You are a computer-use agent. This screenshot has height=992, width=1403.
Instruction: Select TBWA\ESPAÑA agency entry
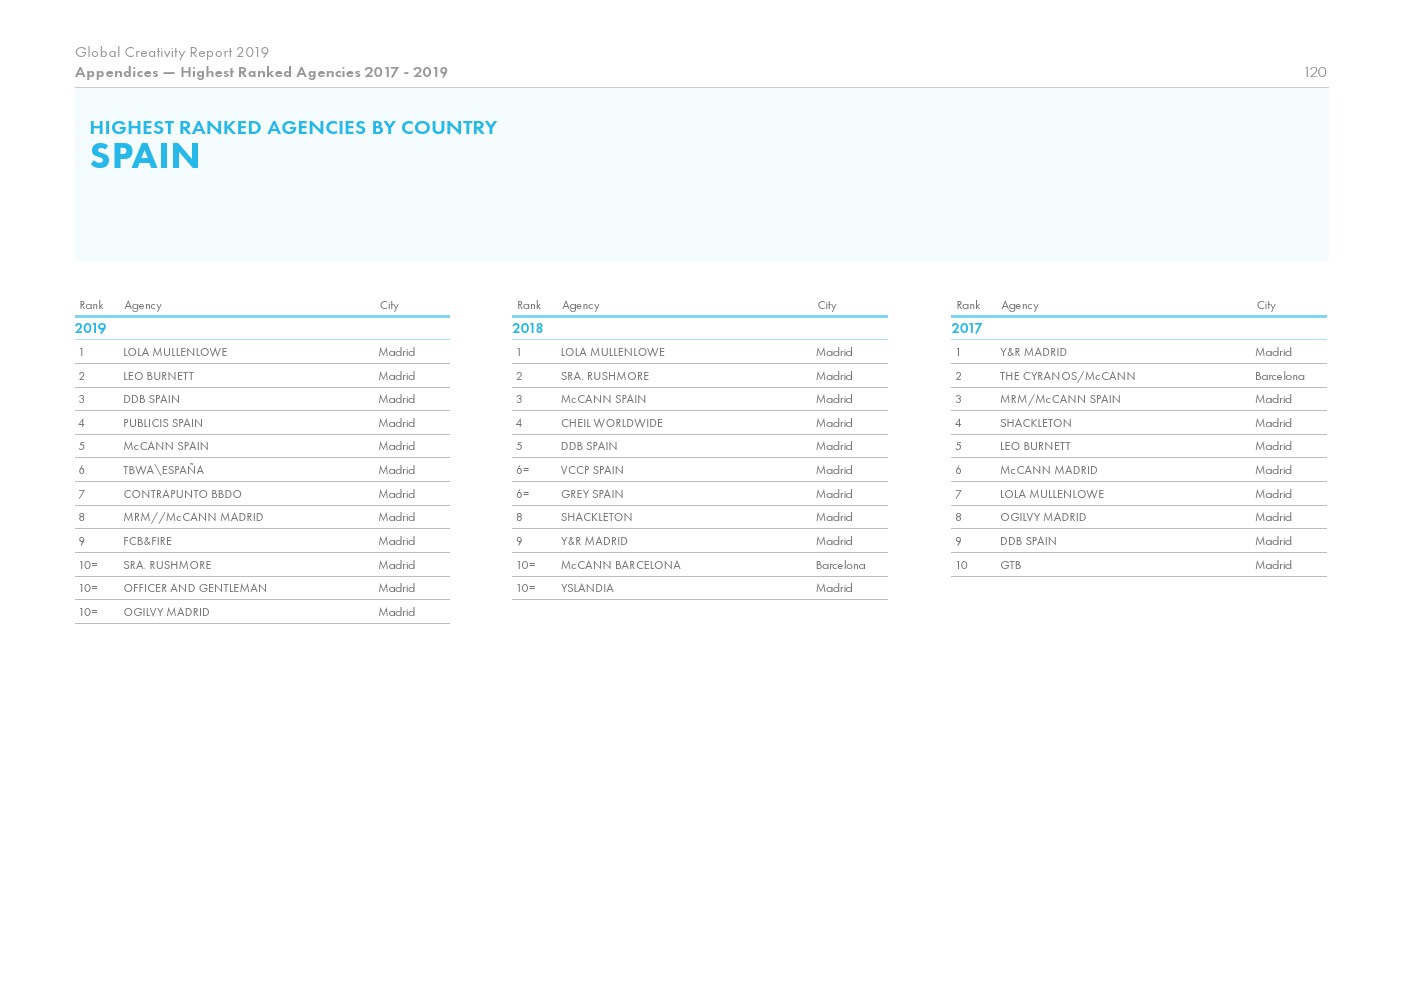(x=163, y=470)
